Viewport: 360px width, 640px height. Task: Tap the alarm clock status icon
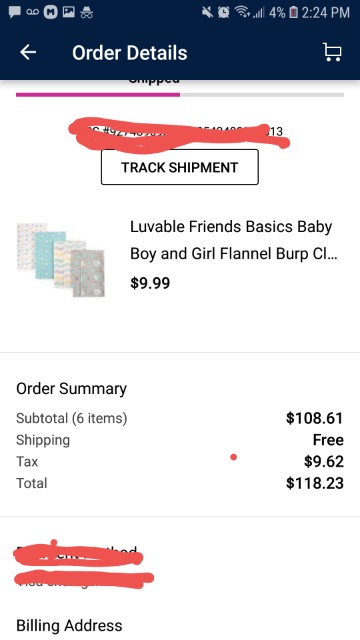point(224,13)
